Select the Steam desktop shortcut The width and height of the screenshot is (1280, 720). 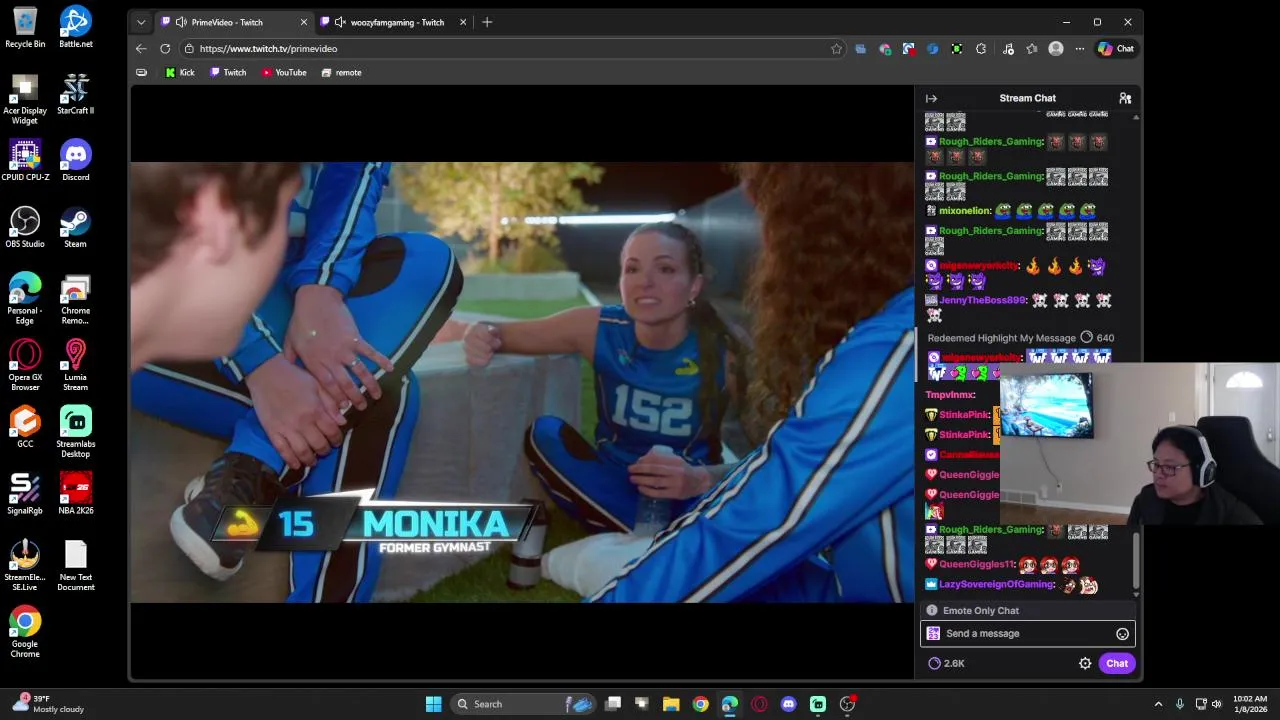point(75,228)
